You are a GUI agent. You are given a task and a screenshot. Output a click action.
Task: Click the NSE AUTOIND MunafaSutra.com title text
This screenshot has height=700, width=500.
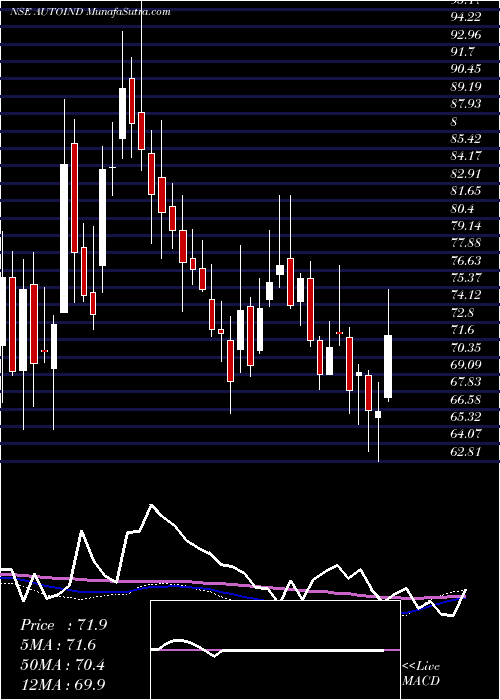click(x=90, y=12)
